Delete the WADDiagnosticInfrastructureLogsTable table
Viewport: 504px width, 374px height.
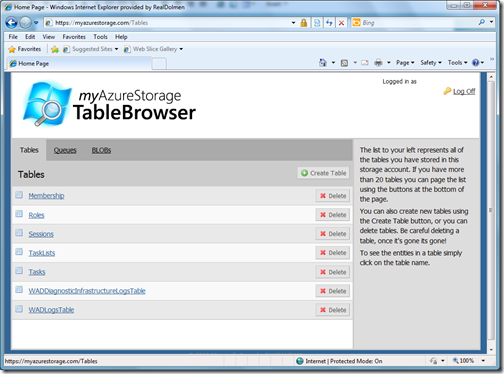coord(333,291)
